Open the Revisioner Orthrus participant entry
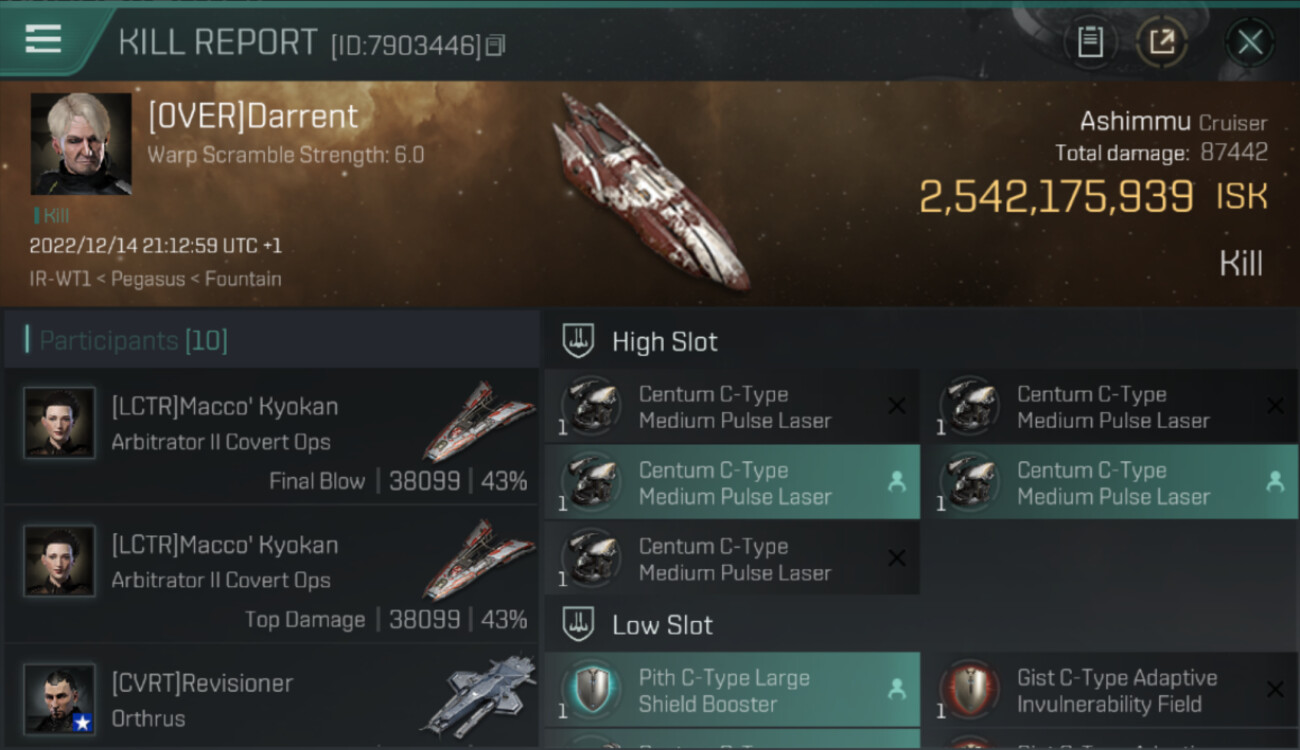Image resolution: width=1300 pixels, height=750 pixels. pos(272,700)
